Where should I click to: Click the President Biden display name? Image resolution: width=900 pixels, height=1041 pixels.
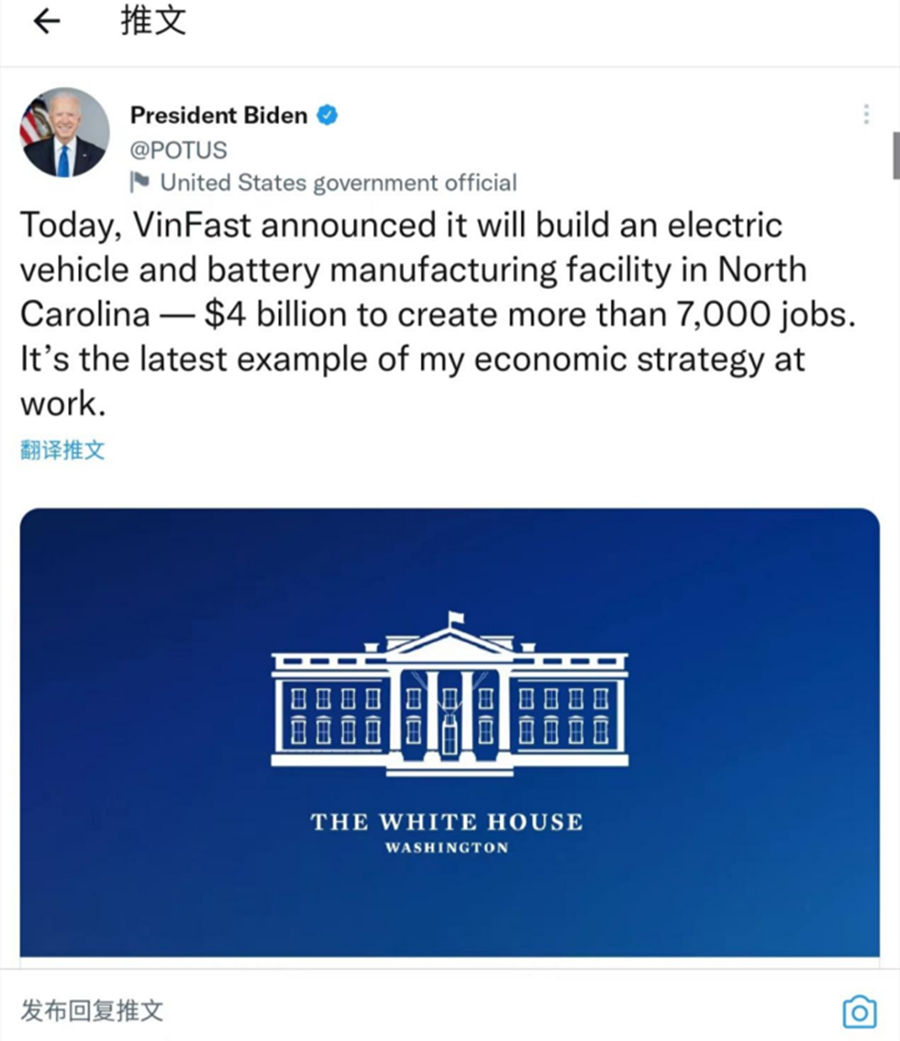219,115
